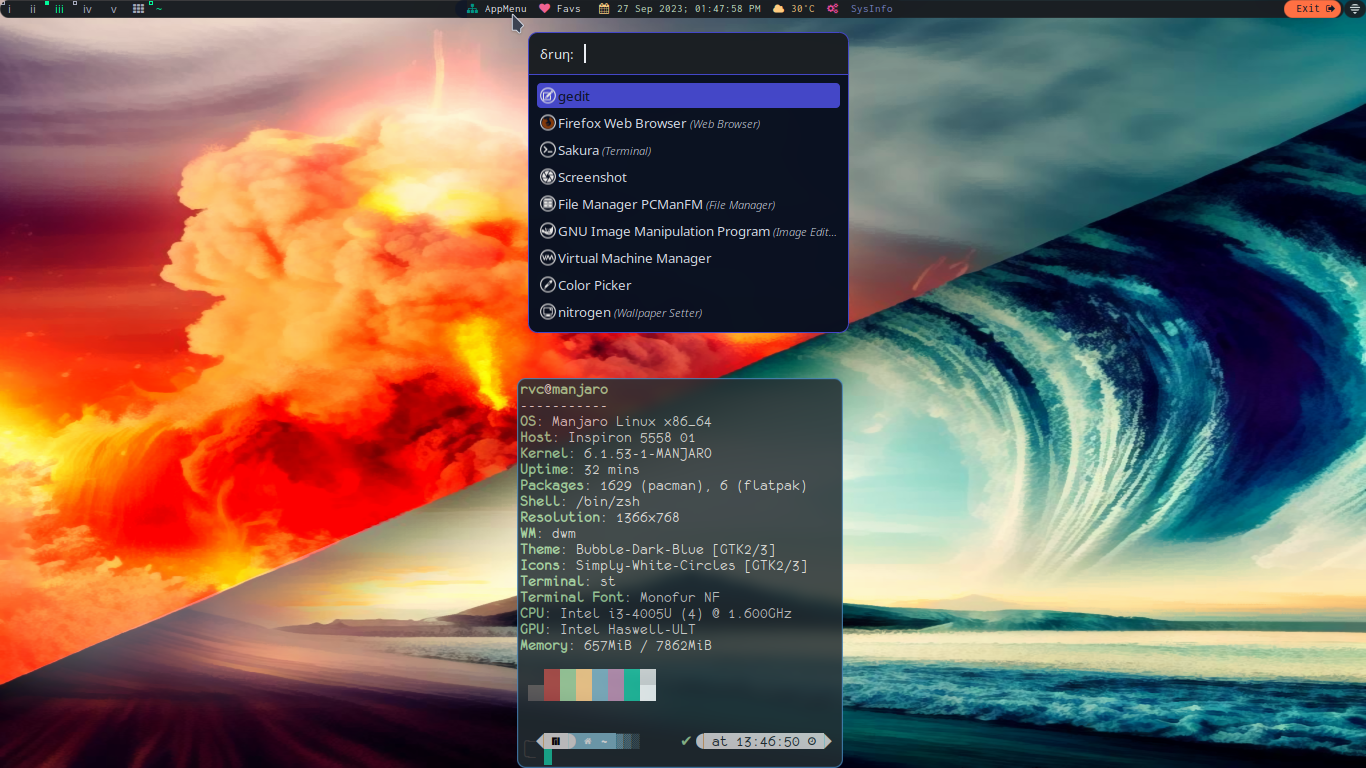Open the Favs heart menu

pyautogui.click(x=560, y=8)
